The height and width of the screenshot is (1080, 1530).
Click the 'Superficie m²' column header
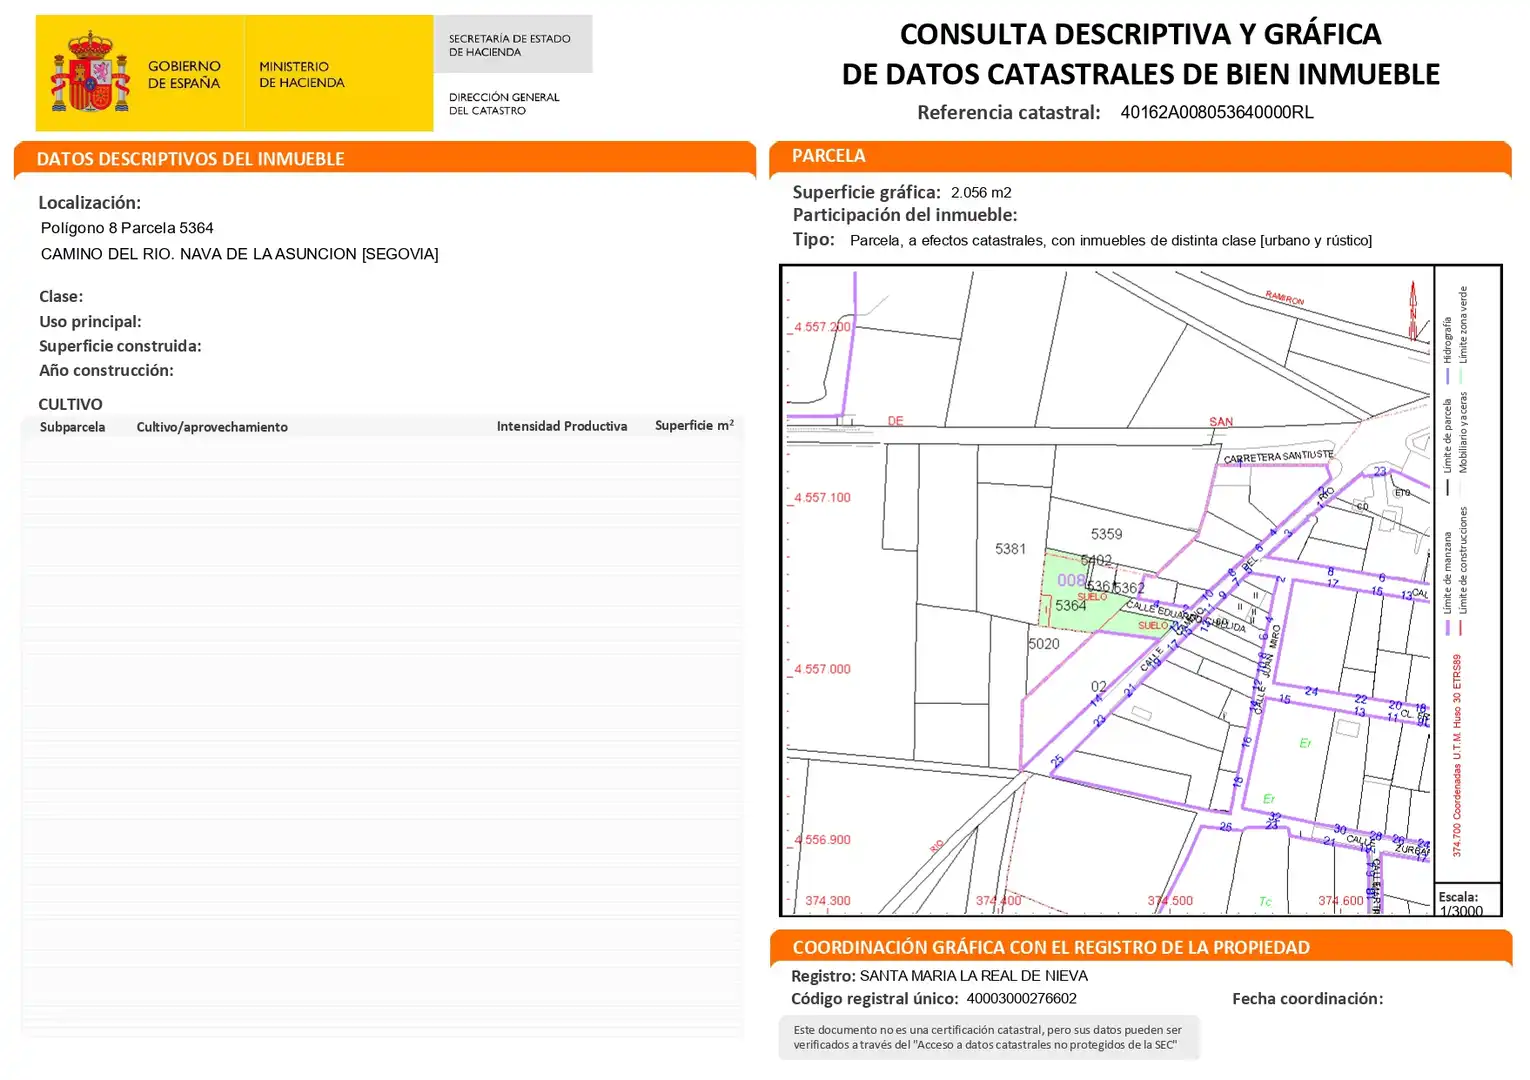[694, 425]
